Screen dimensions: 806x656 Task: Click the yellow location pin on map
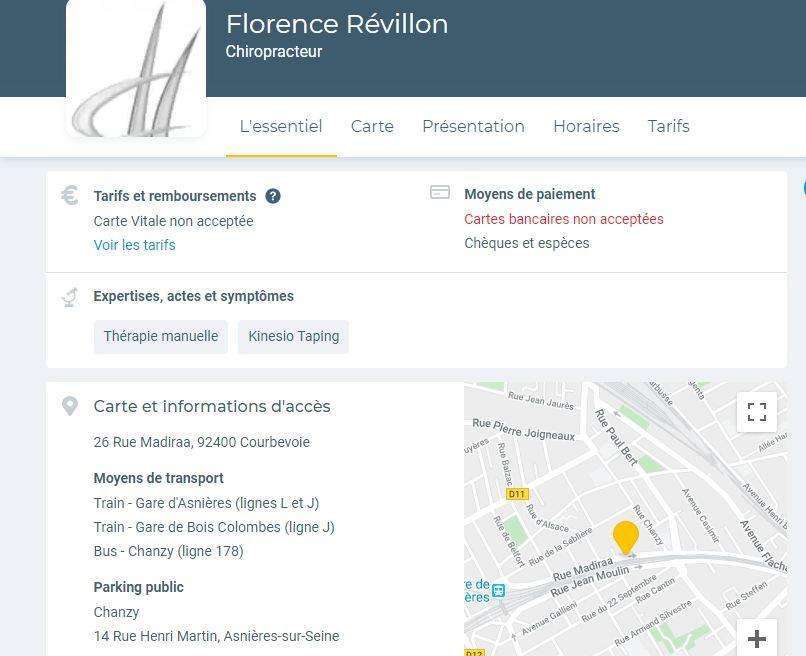click(626, 538)
